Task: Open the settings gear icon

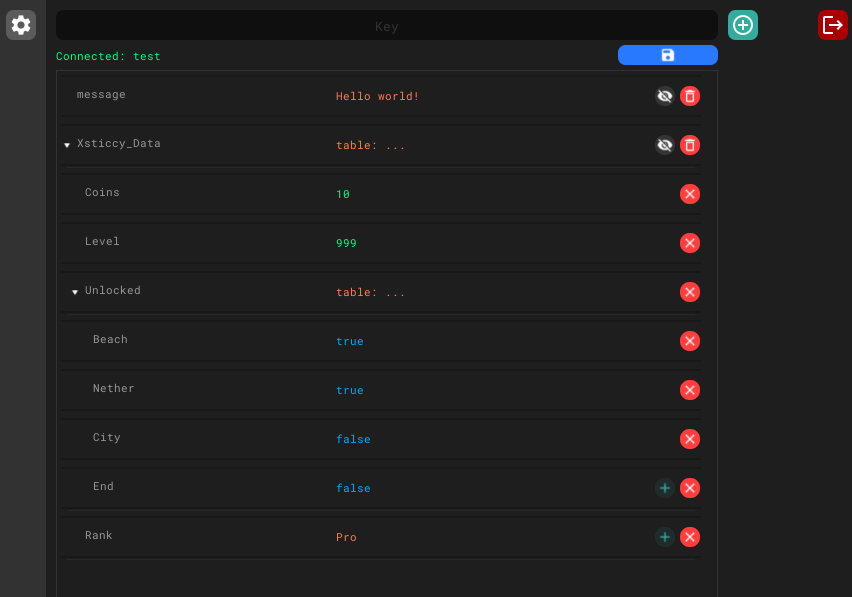Action: (x=21, y=25)
